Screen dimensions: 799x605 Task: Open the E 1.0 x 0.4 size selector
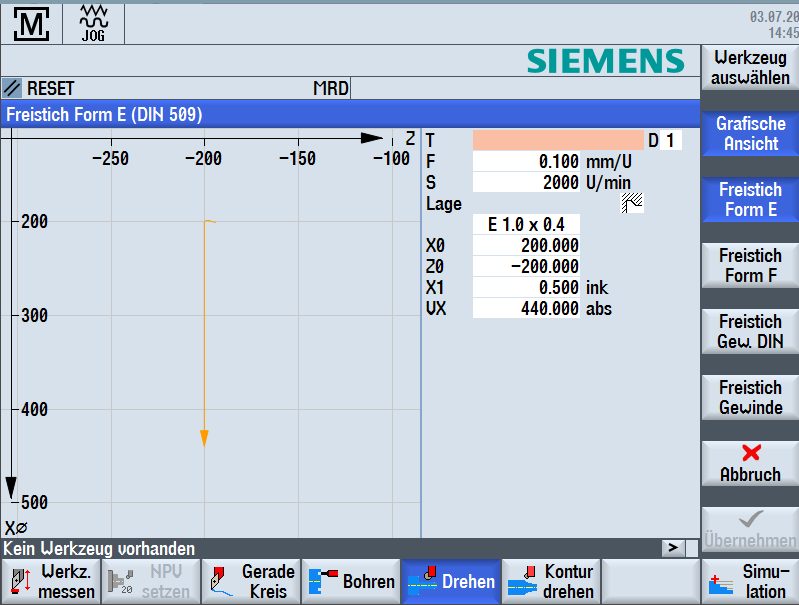click(526, 224)
